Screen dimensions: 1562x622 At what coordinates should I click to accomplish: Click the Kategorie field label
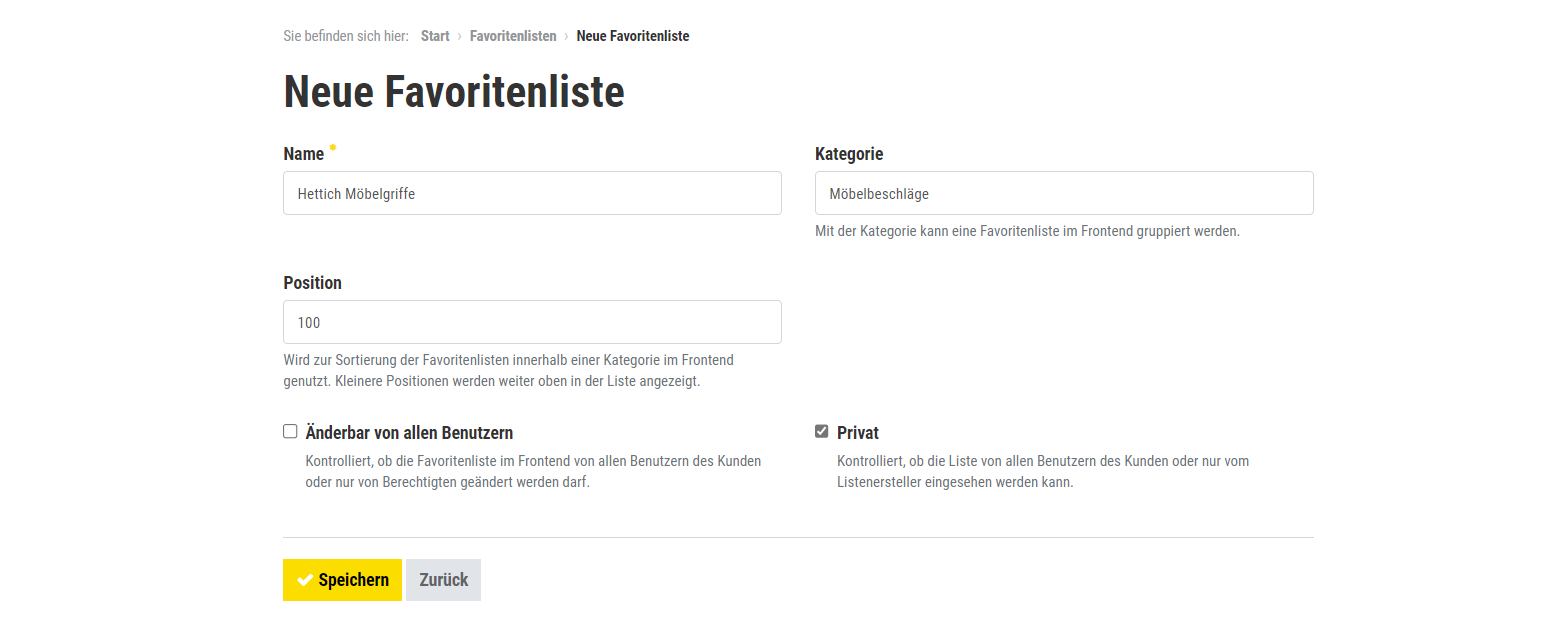pyautogui.click(x=849, y=154)
